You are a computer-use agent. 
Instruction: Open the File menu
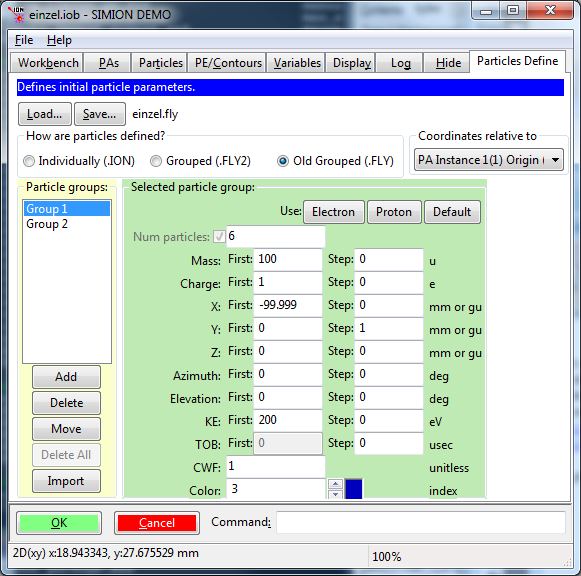[x=24, y=40]
